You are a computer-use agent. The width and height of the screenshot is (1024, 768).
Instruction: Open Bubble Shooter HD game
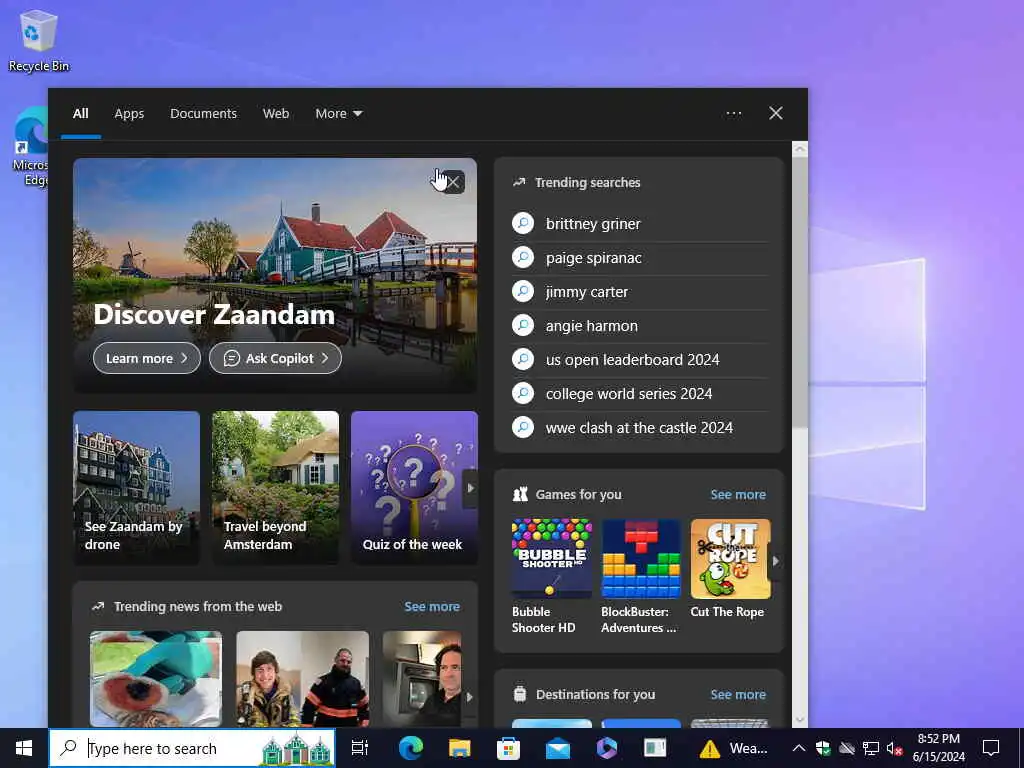[552, 576]
